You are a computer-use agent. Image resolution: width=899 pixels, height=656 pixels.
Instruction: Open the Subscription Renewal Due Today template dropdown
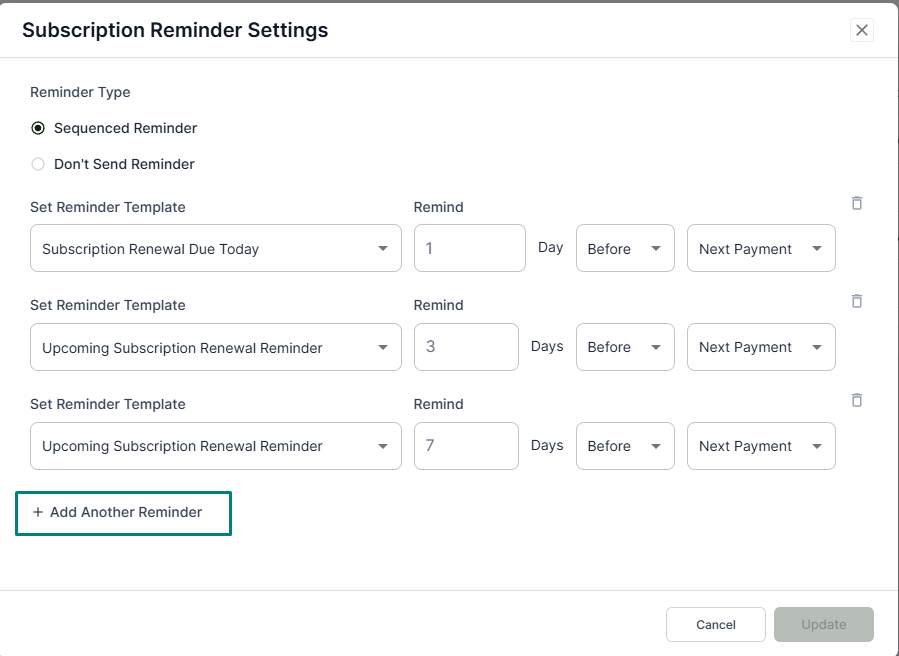(x=215, y=249)
